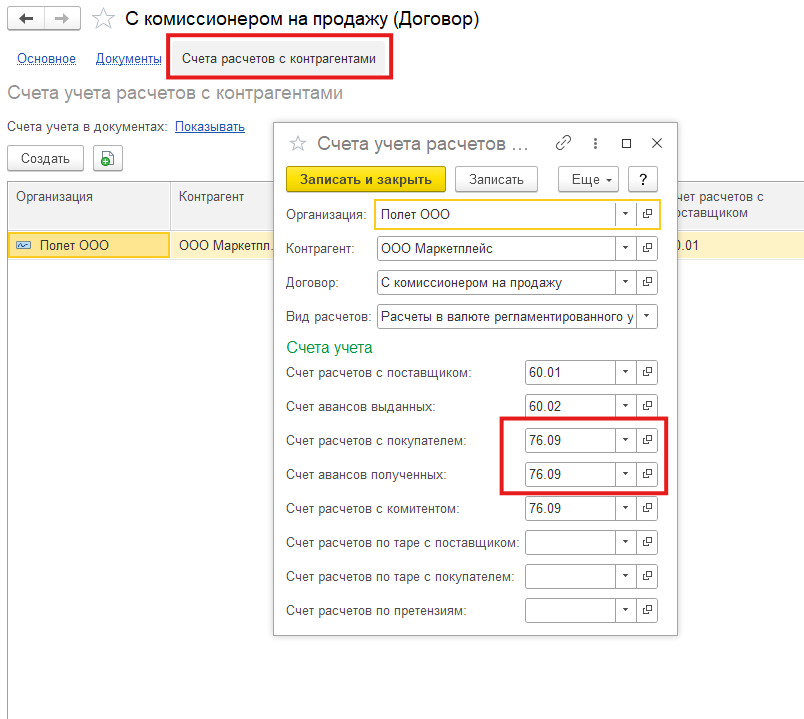
Task: Expand the Вид расчетов dropdown
Action: tap(647, 317)
